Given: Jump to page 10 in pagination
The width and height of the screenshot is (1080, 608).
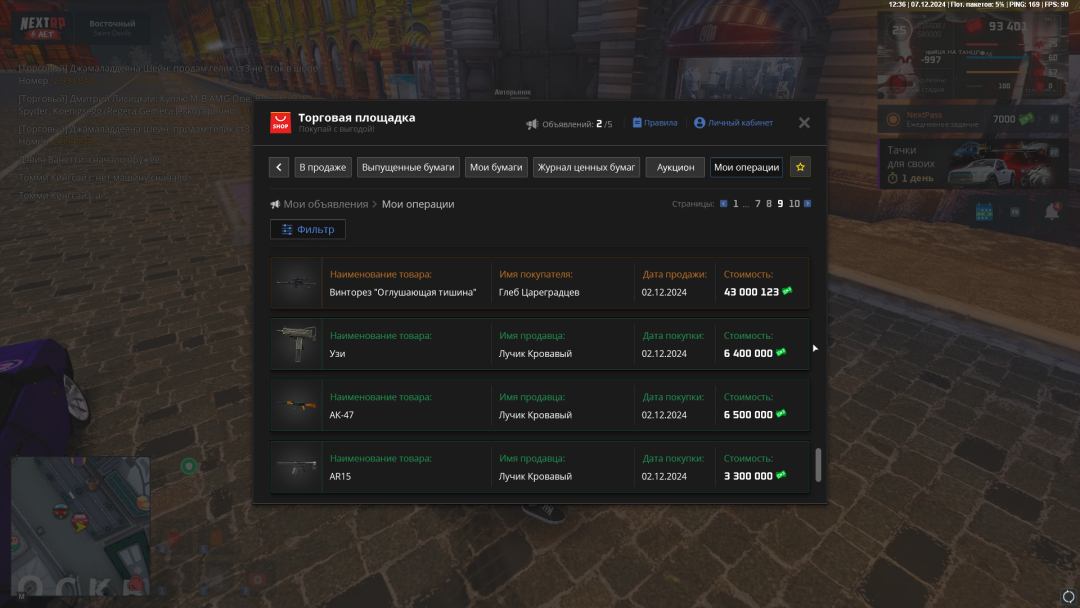Looking at the screenshot, I should click(x=794, y=204).
